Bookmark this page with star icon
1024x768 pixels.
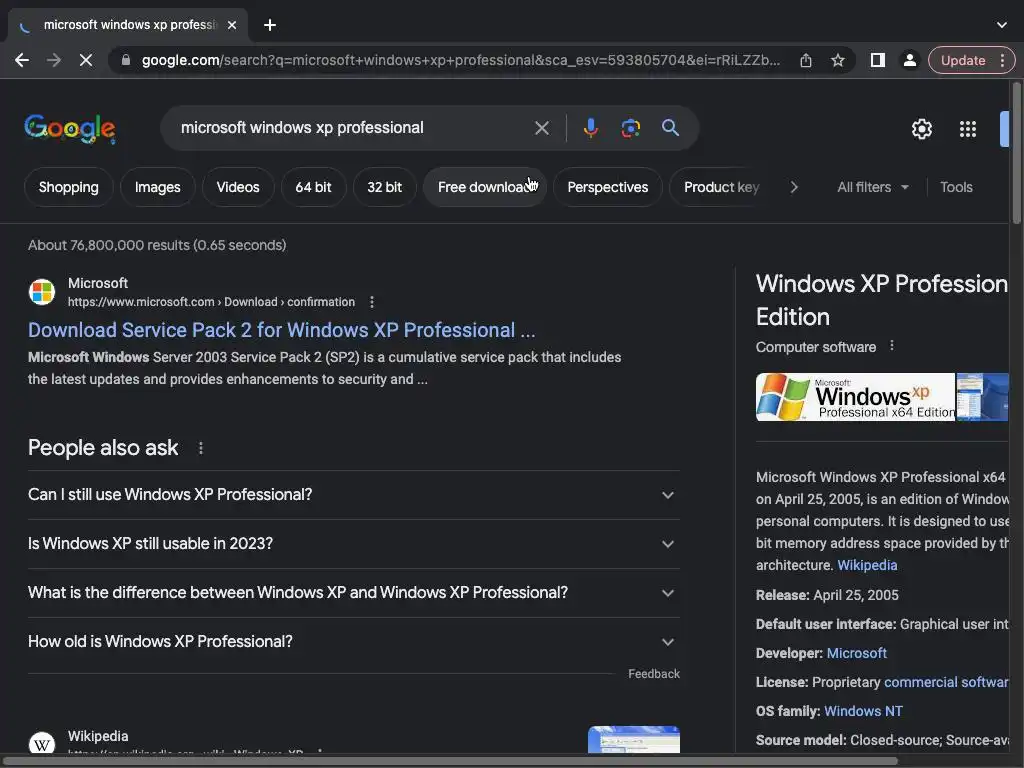[x=838, y=60]
